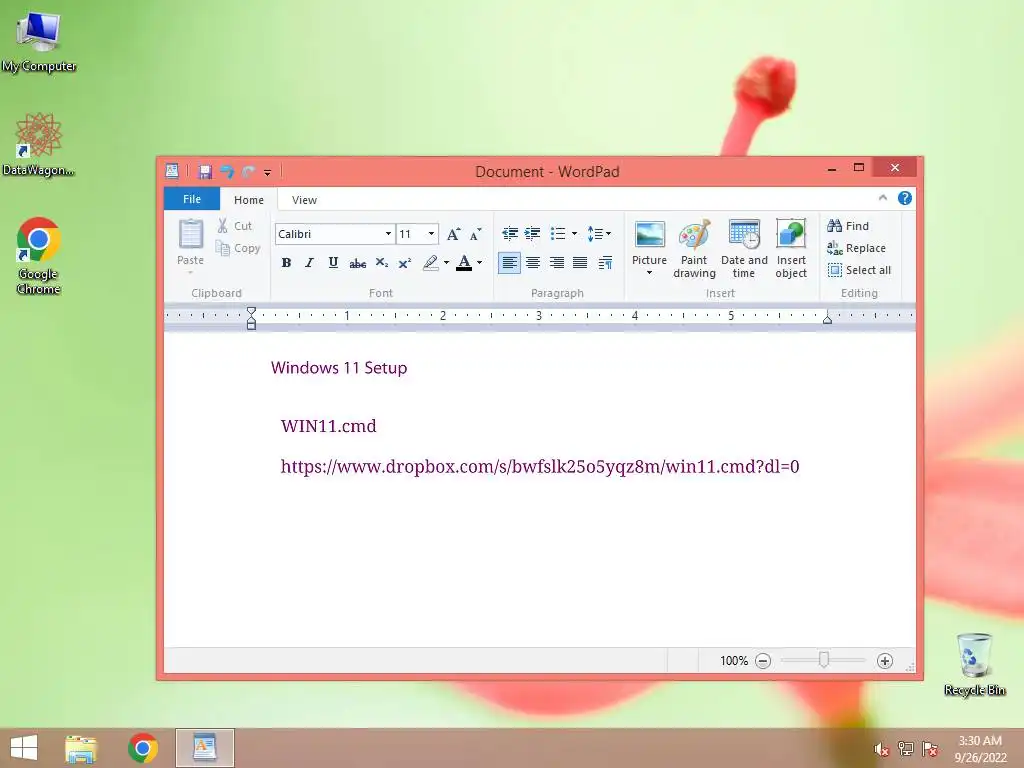The image size is (1024, 768).
Task: Insert a Paint drawing
Action: 694,249
